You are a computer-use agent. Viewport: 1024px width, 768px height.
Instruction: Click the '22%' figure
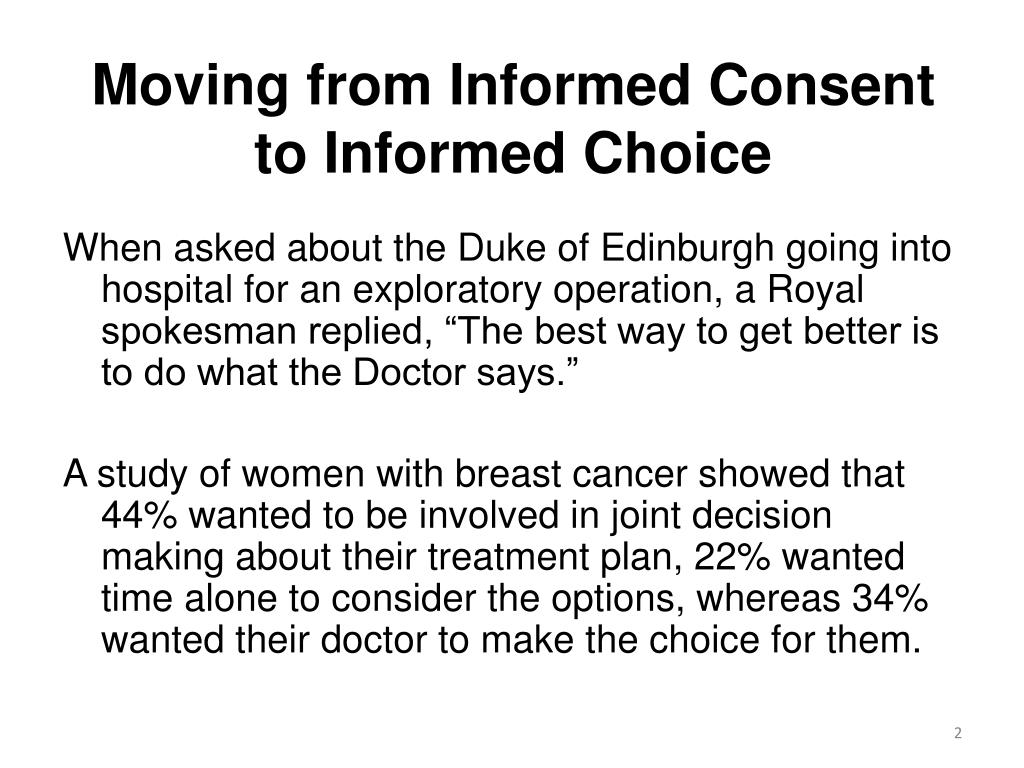pyautogui.click(x=732, y=557)
